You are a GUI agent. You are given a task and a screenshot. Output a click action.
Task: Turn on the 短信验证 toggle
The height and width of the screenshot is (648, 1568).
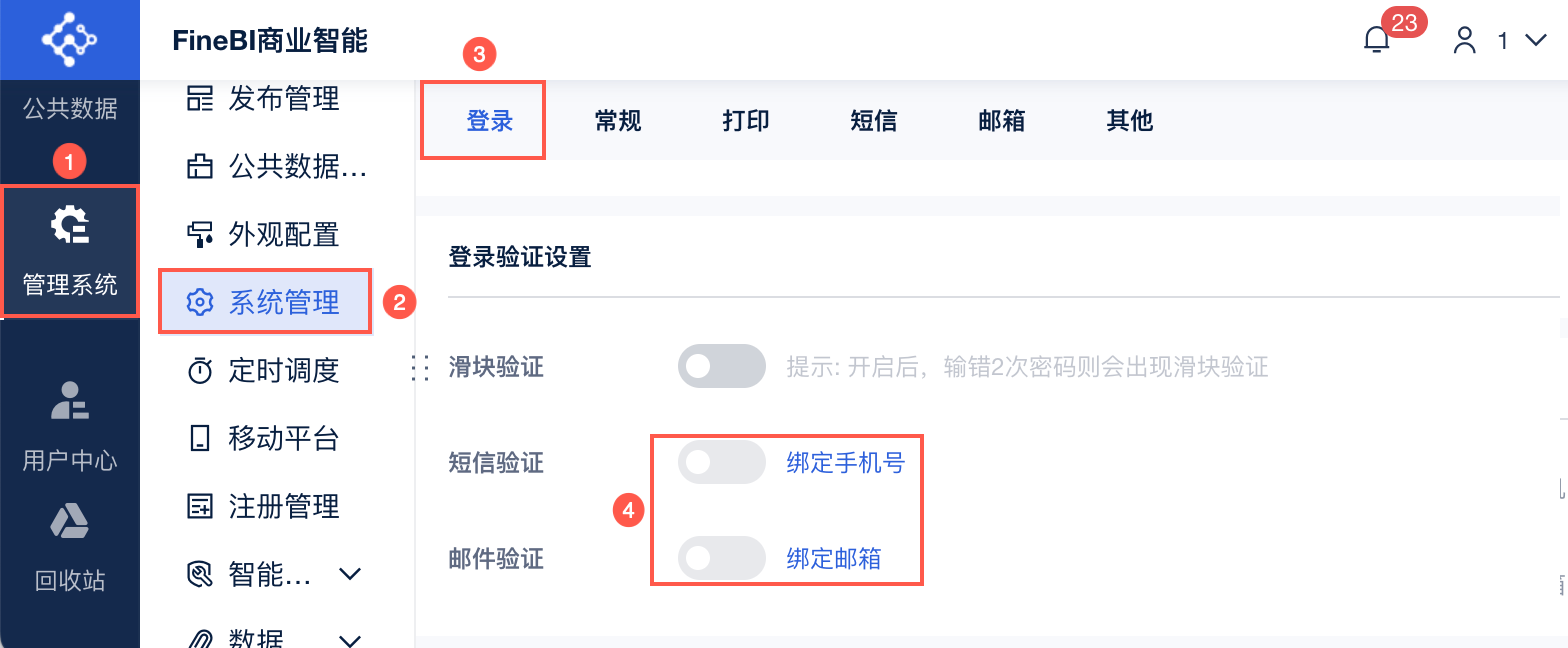721,463
